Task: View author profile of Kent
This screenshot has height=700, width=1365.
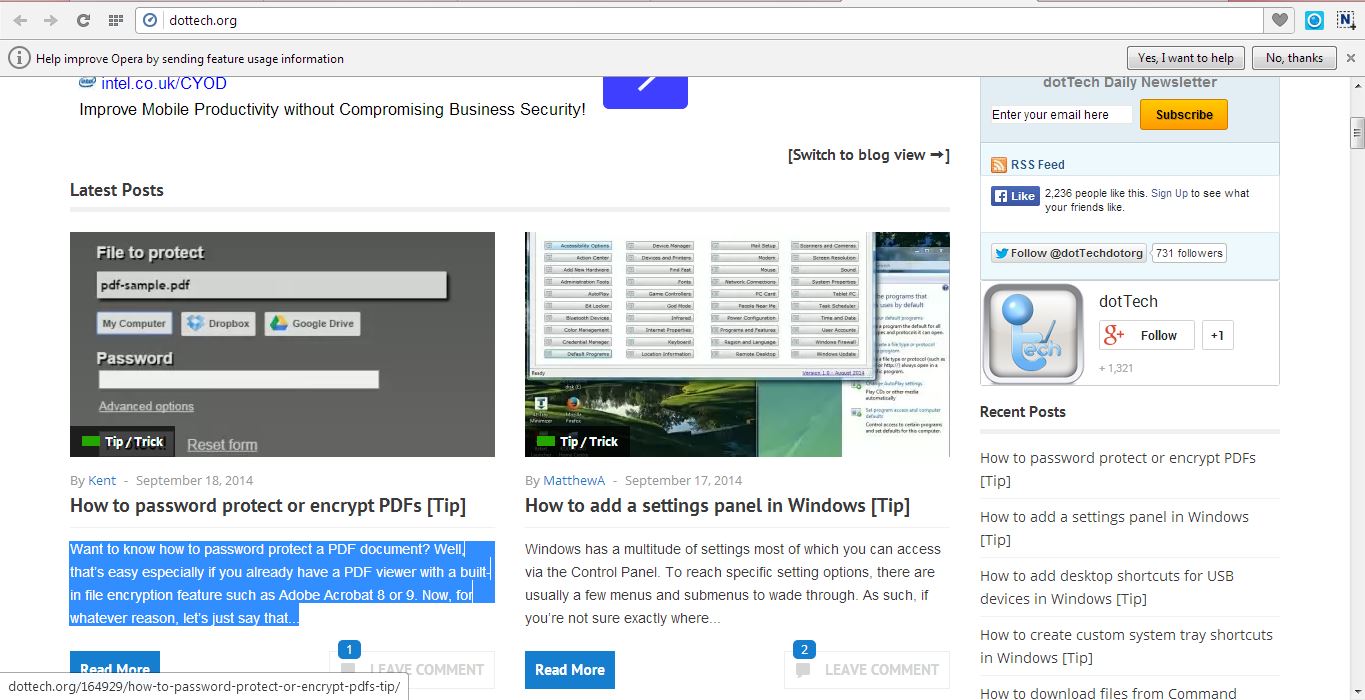Action: [101, 480]
